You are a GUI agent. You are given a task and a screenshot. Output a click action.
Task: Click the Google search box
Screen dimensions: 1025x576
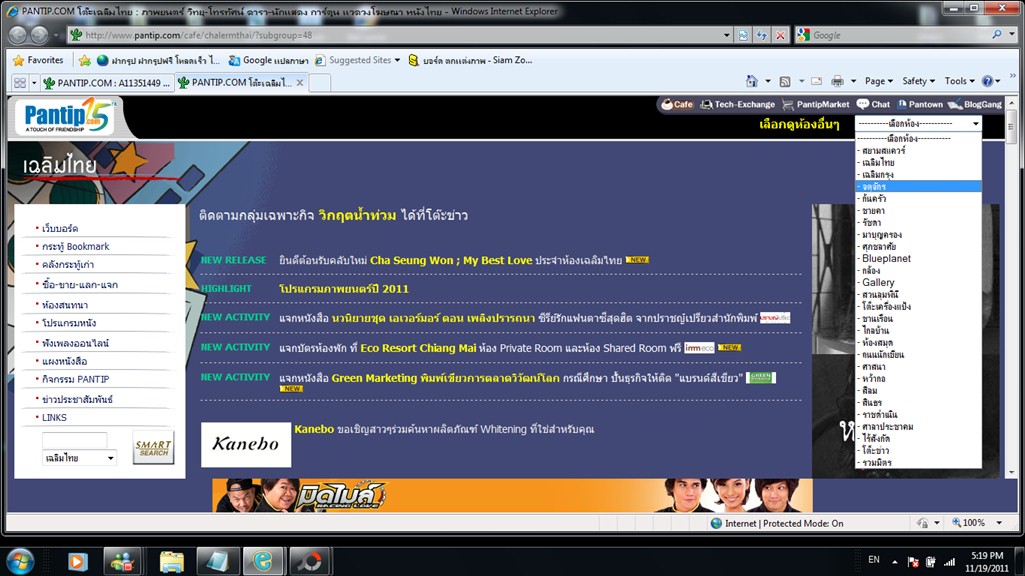pyautogui.click(x=900, y=35)
